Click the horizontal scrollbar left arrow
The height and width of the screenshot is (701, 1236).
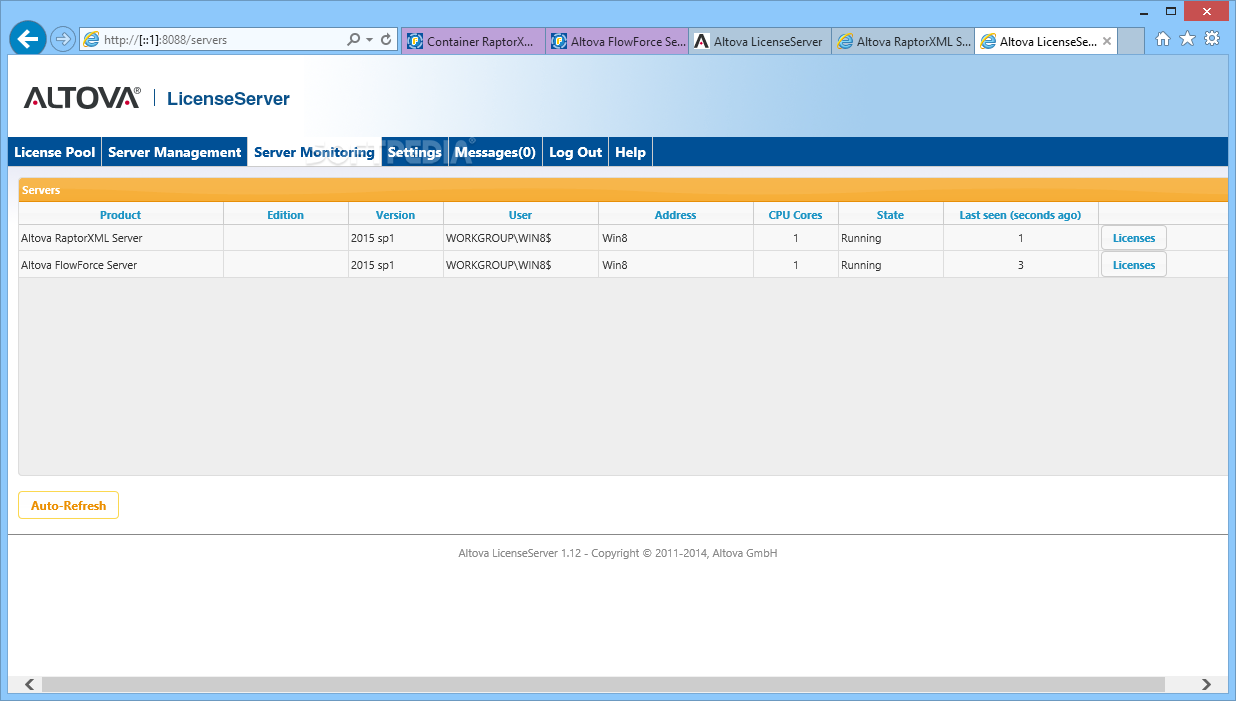tap(29, 685)
